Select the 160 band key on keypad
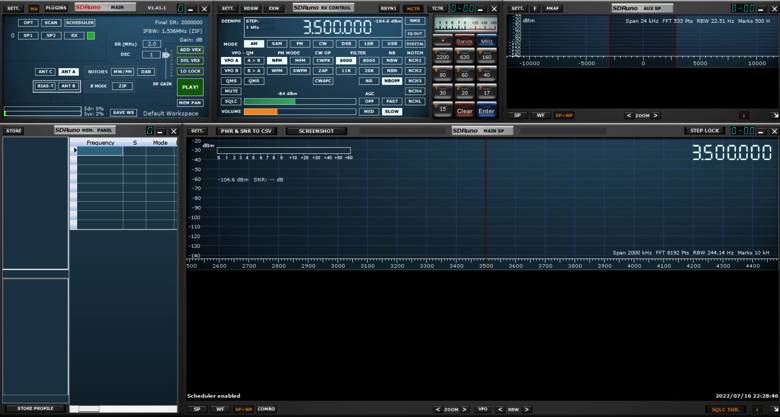 [487, 56]
